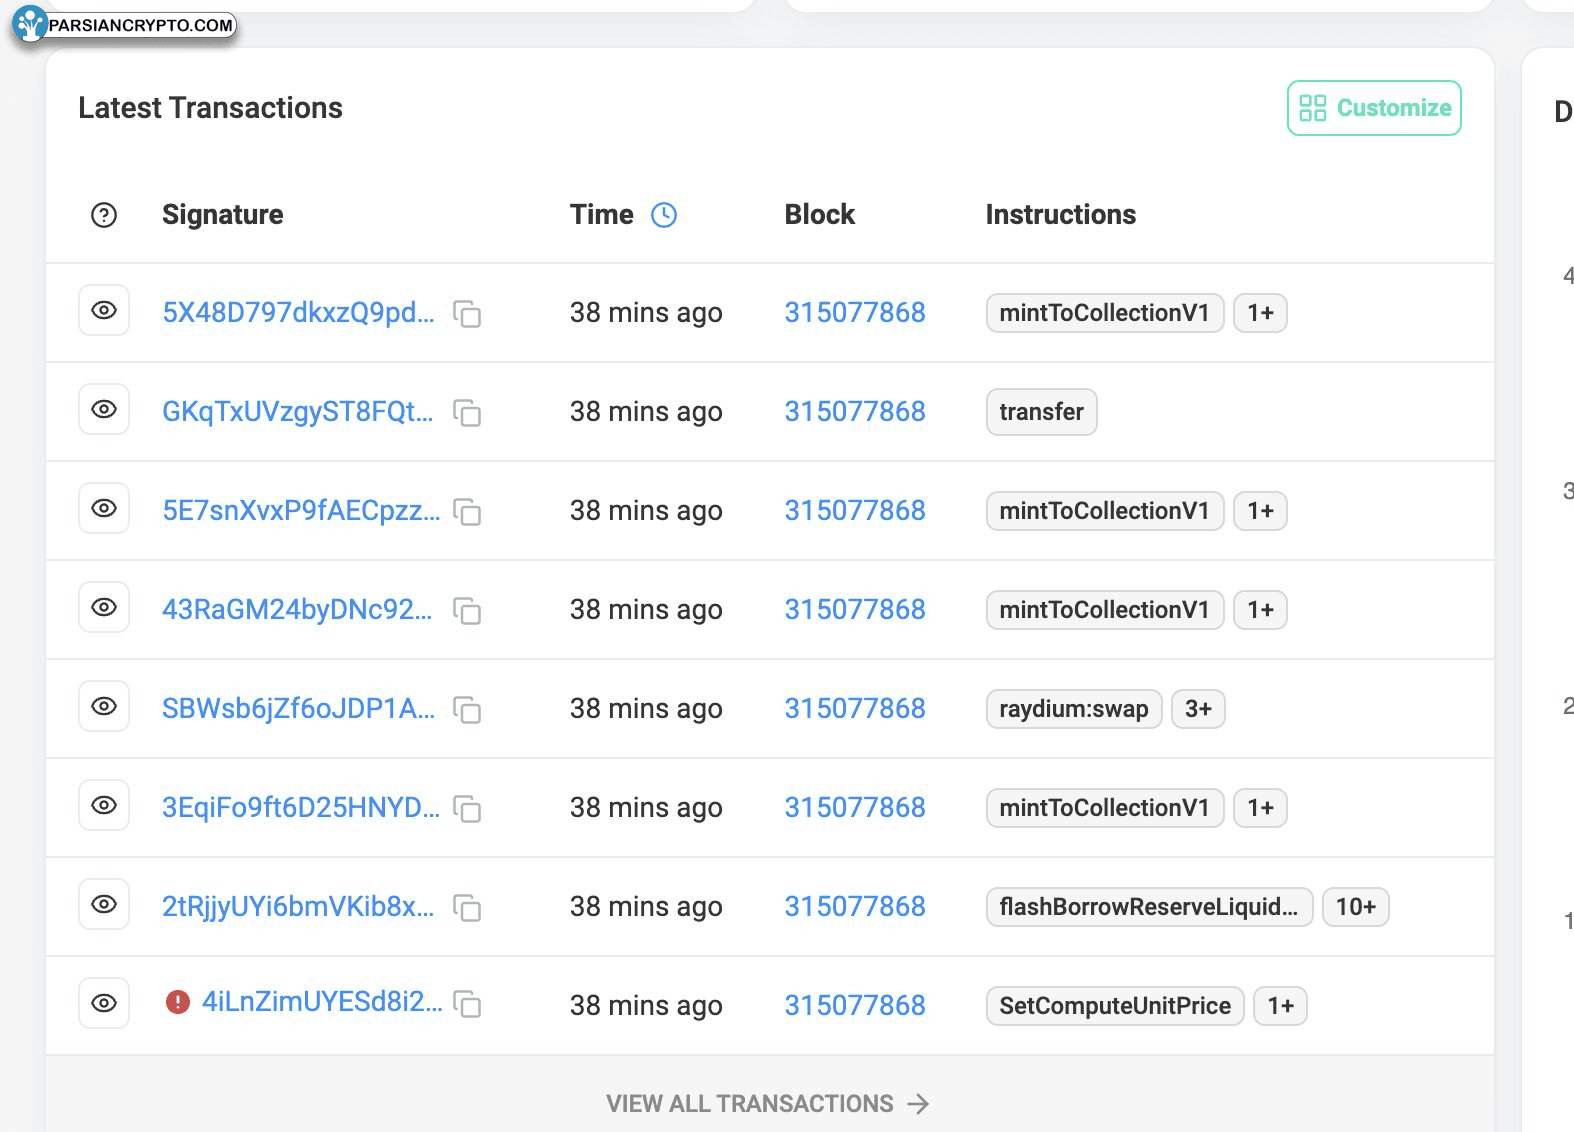Viewport: 1574px width, 1132px height.
Task: Click the eye icon for GKqTxUVzgyST8FQt transaction
Action: [104, 410]
